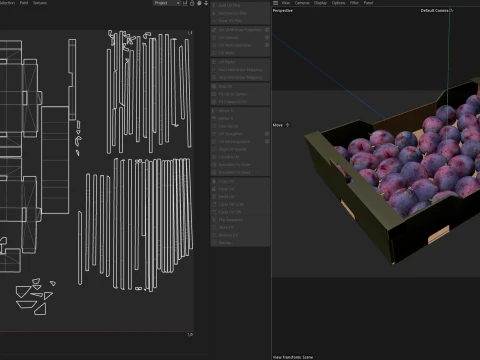Click the Mirror V icon

(x=214, y=118)
